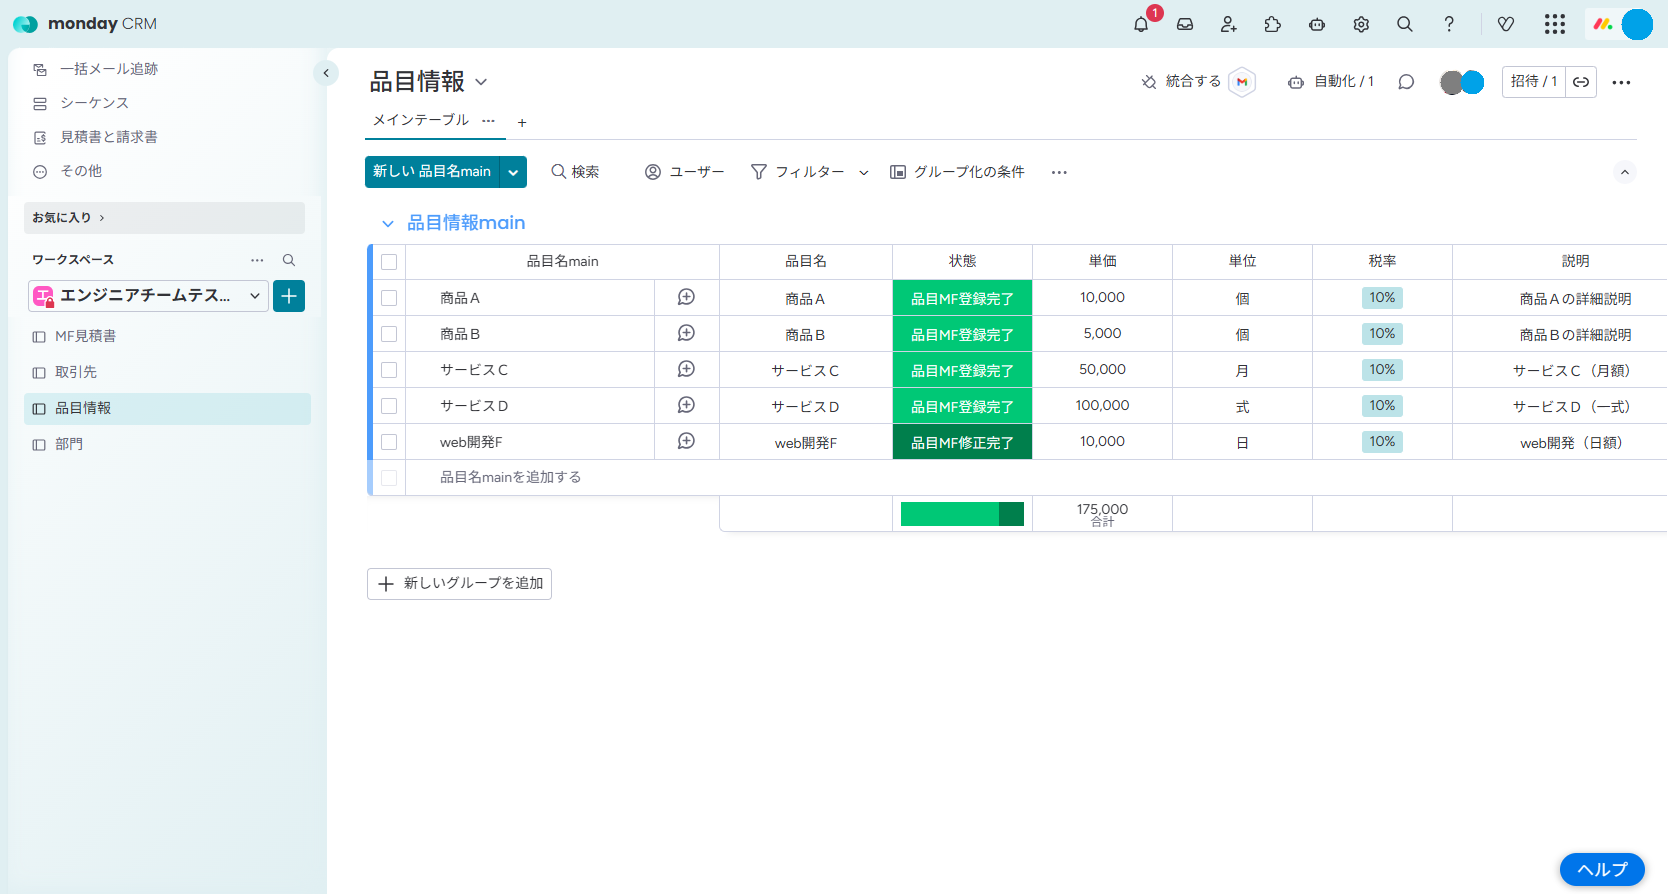1668x894 pixels.
Task: Click the 品目MF修正完了 status cell
Action: pyautogui.click(x=962, y=442)
